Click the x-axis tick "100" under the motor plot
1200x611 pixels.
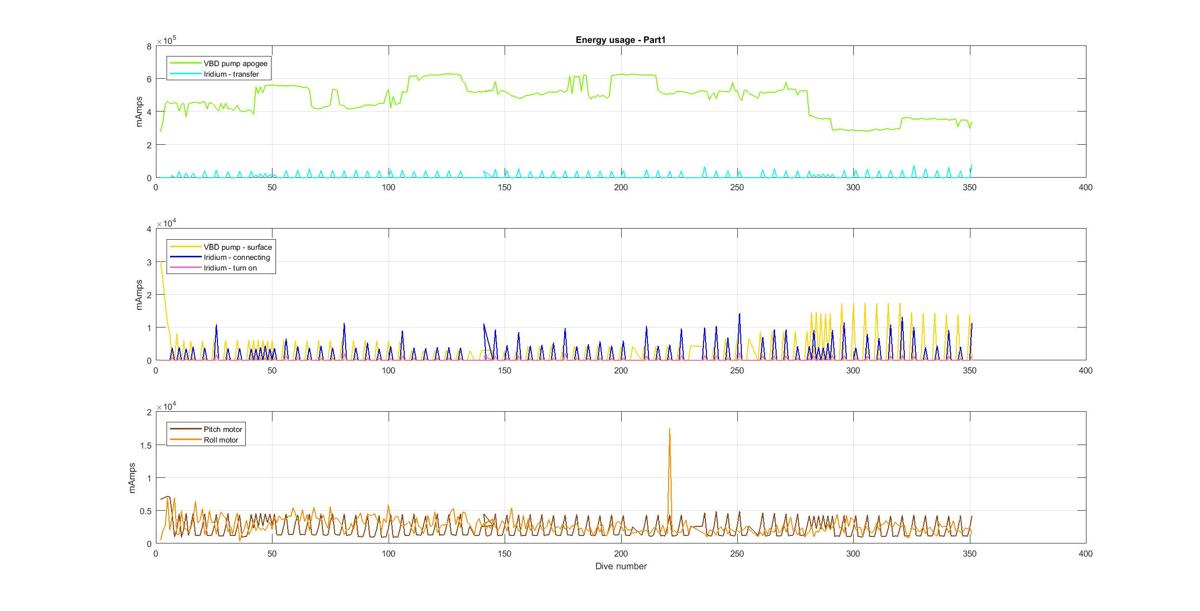(388, 553)
